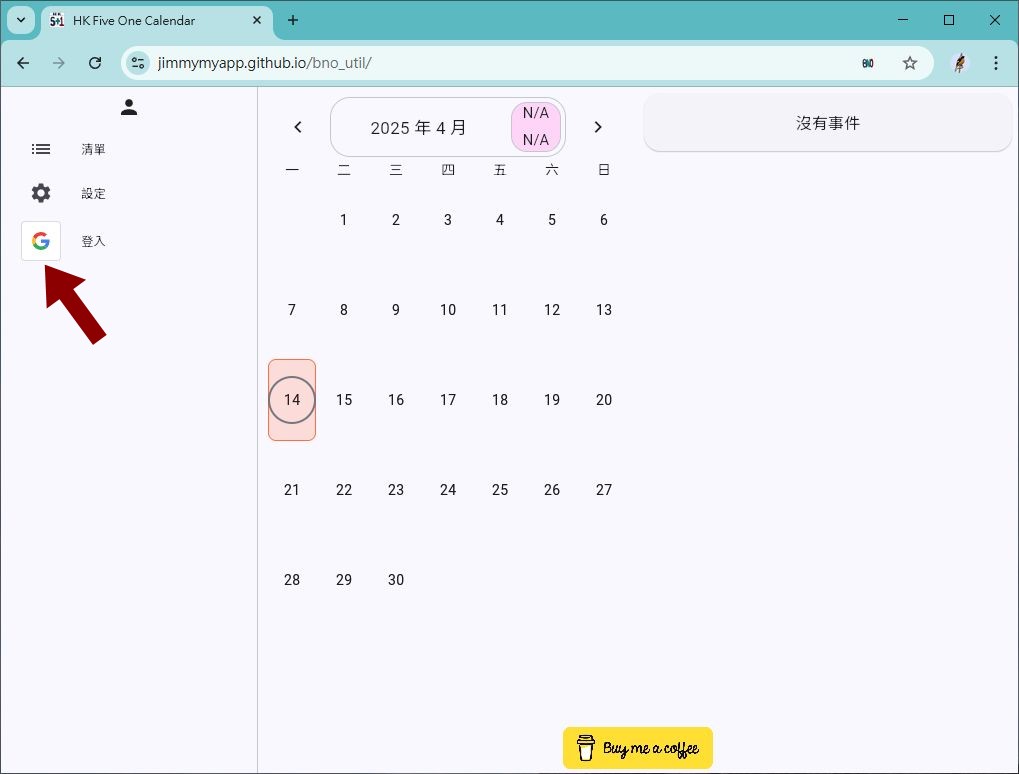The height and width of the screenshot is (774, 1019).
Task: Click the Google sign-in logo button
Action: click(41, 241)
